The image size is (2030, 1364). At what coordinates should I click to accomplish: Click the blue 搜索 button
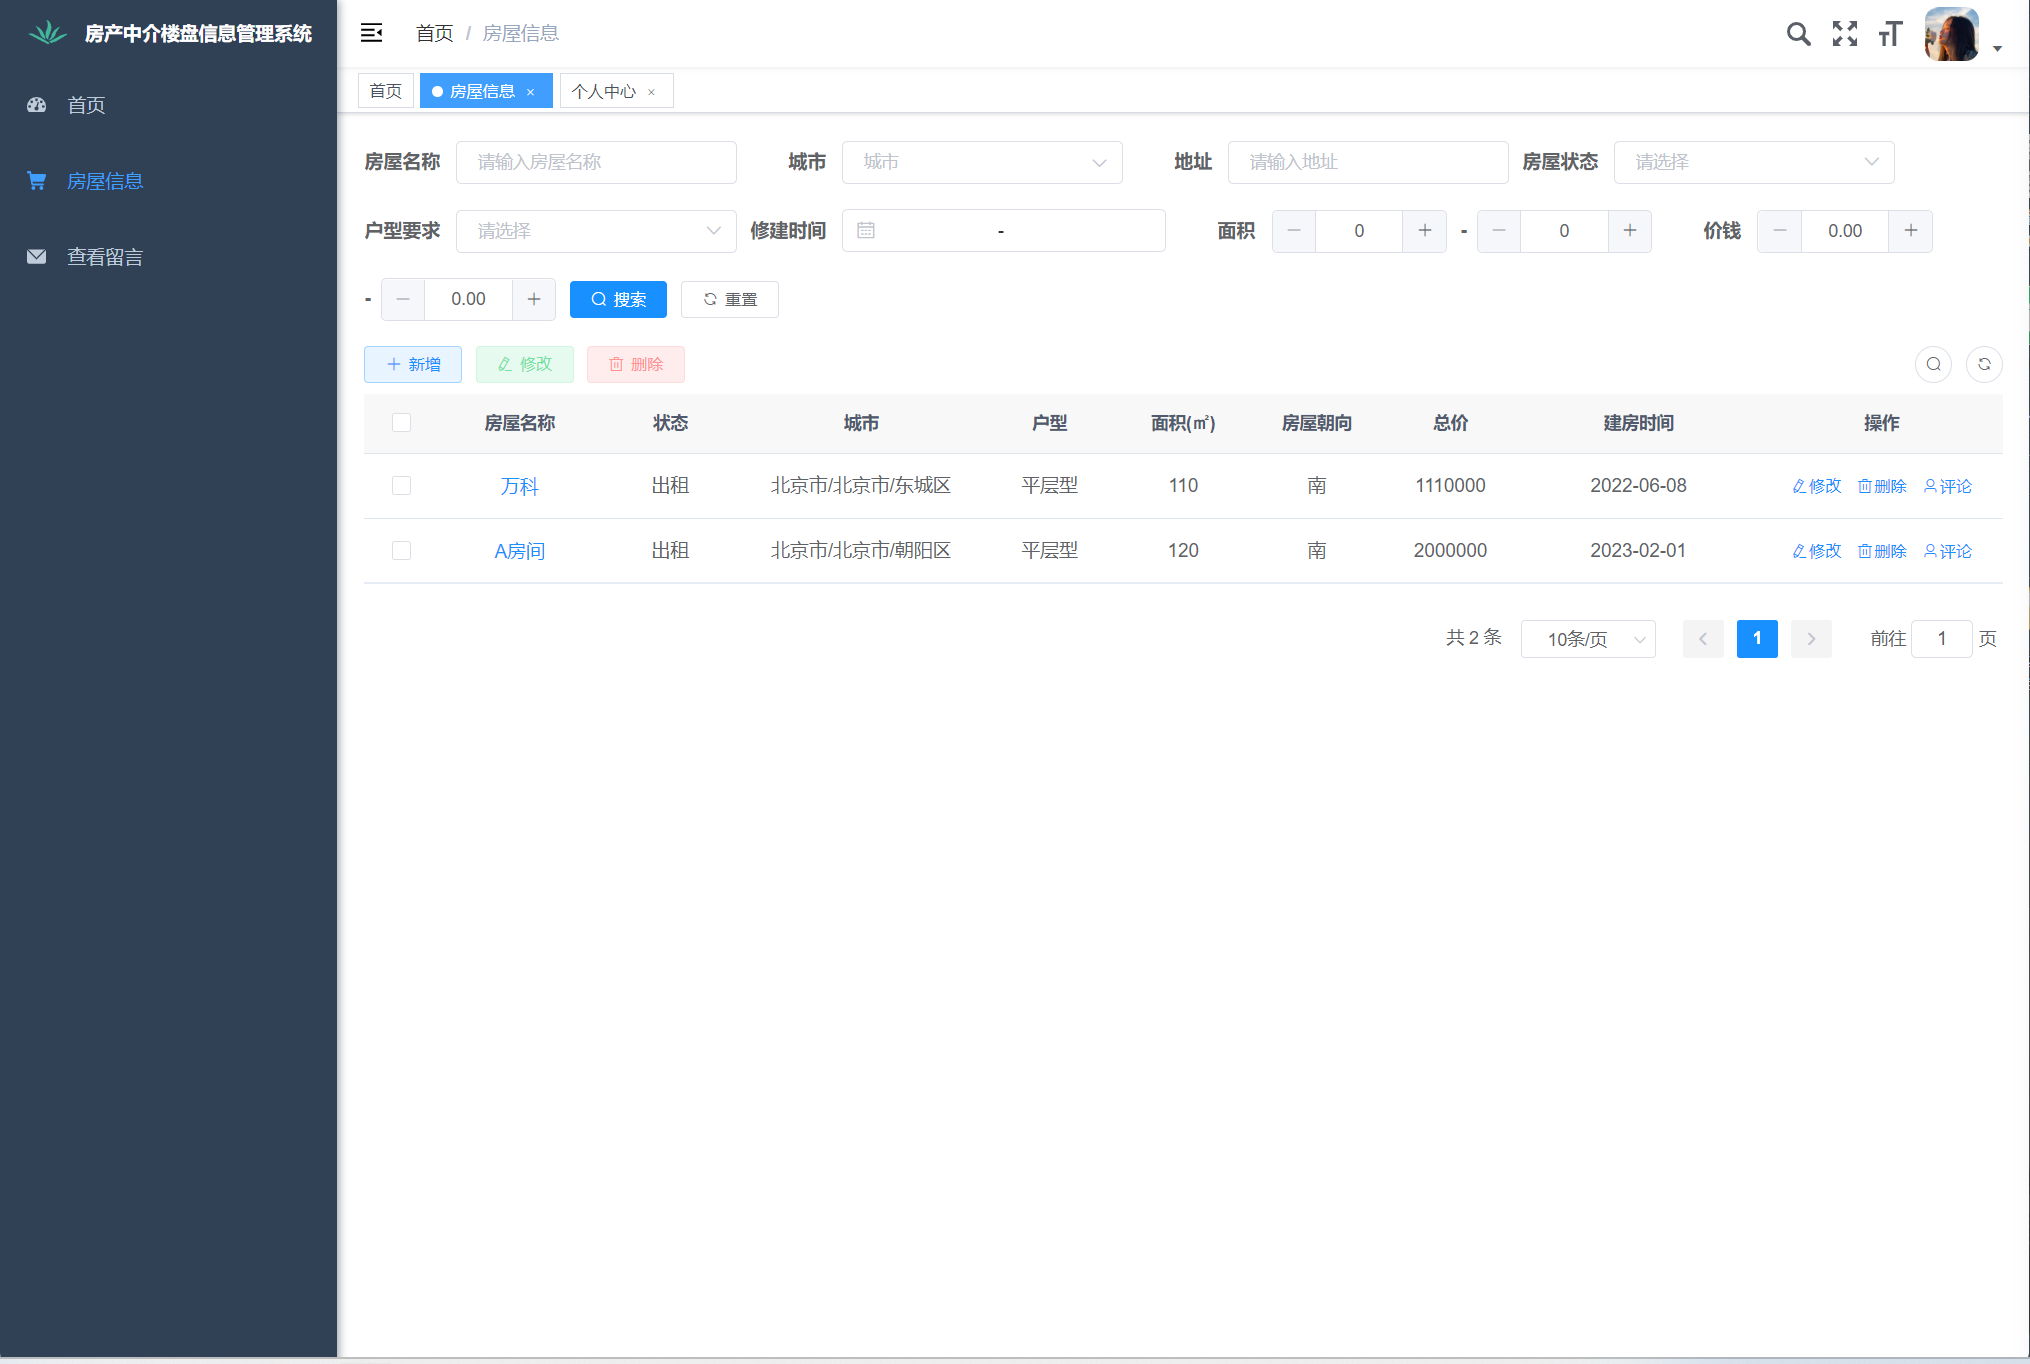click(618, 299)
